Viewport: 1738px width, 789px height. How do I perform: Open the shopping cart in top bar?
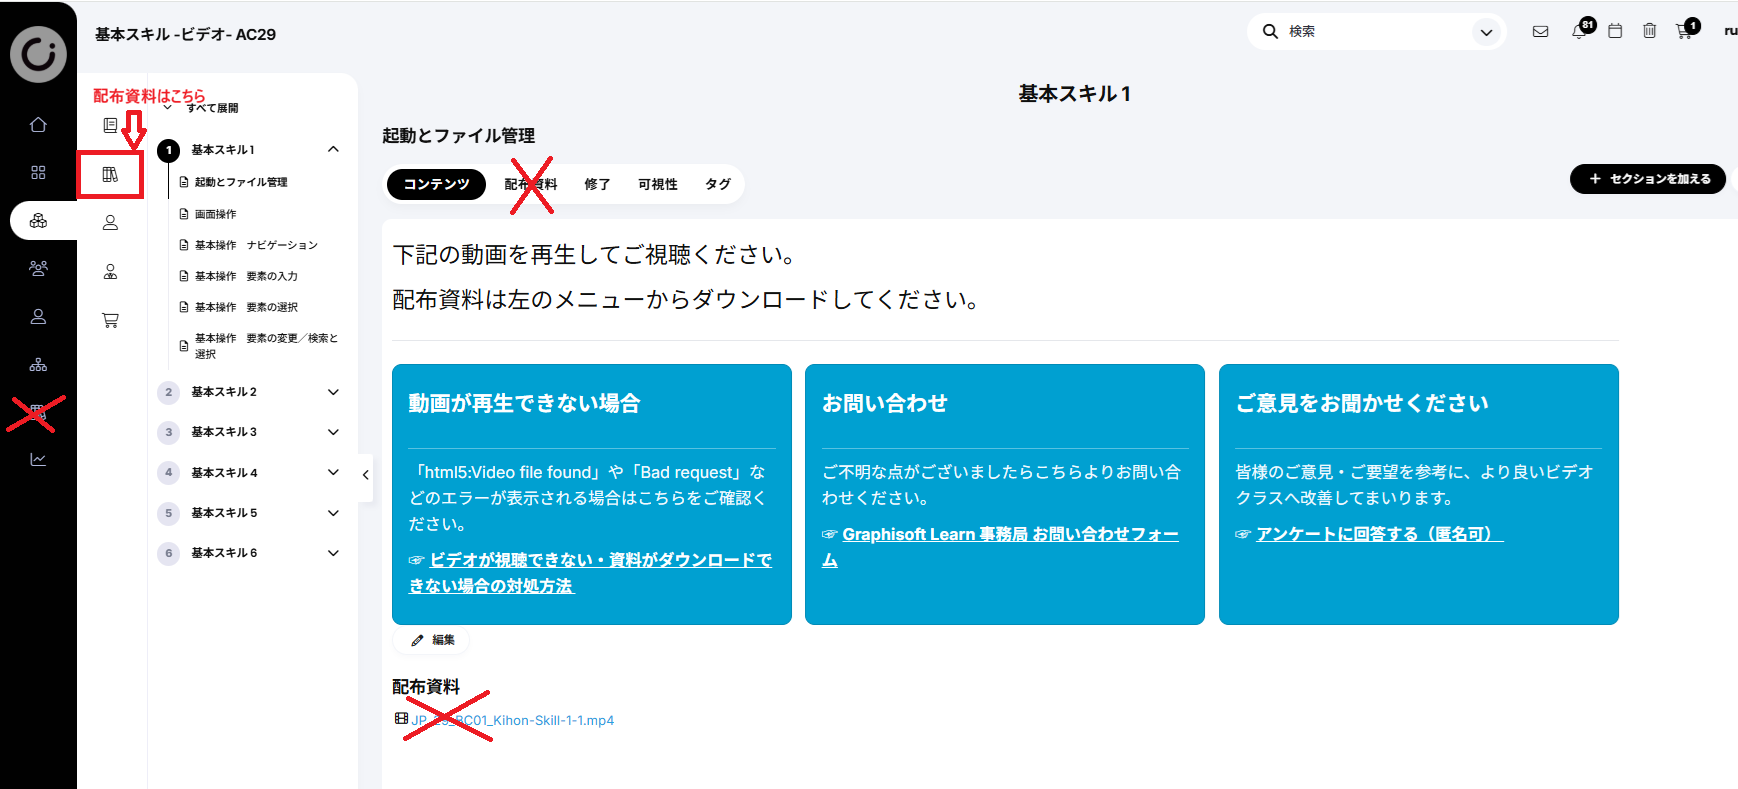(1684, 32)
